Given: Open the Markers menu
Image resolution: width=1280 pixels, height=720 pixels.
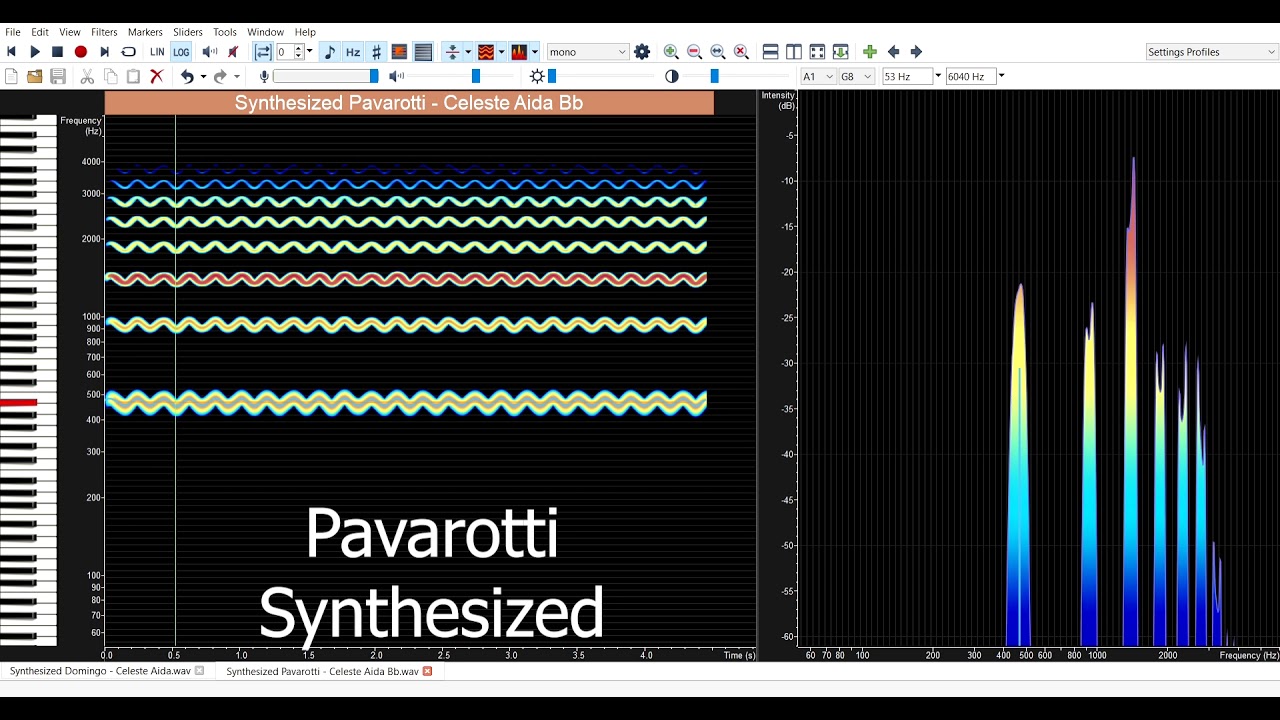Looking at the screenshot, I should tap(145, 32).
